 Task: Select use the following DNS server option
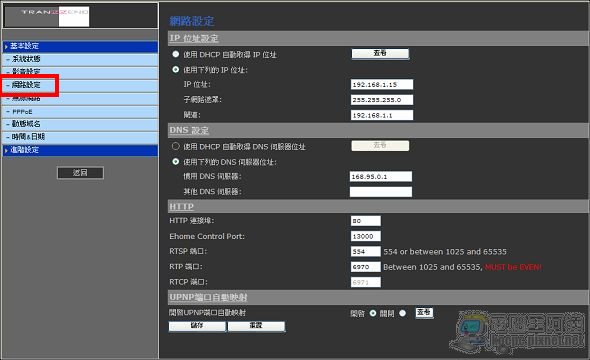(x=176, y=161)
